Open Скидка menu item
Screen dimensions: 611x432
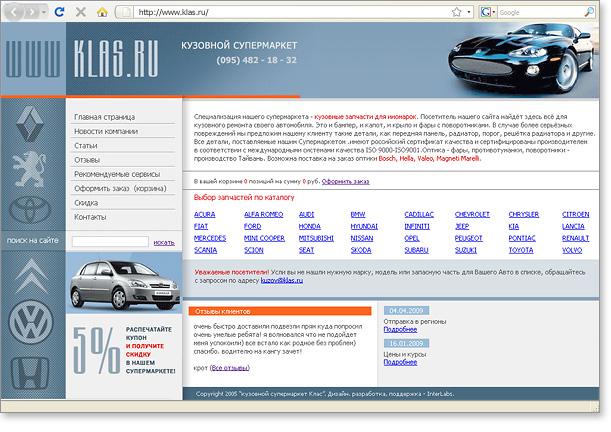[x=86, y=203]
